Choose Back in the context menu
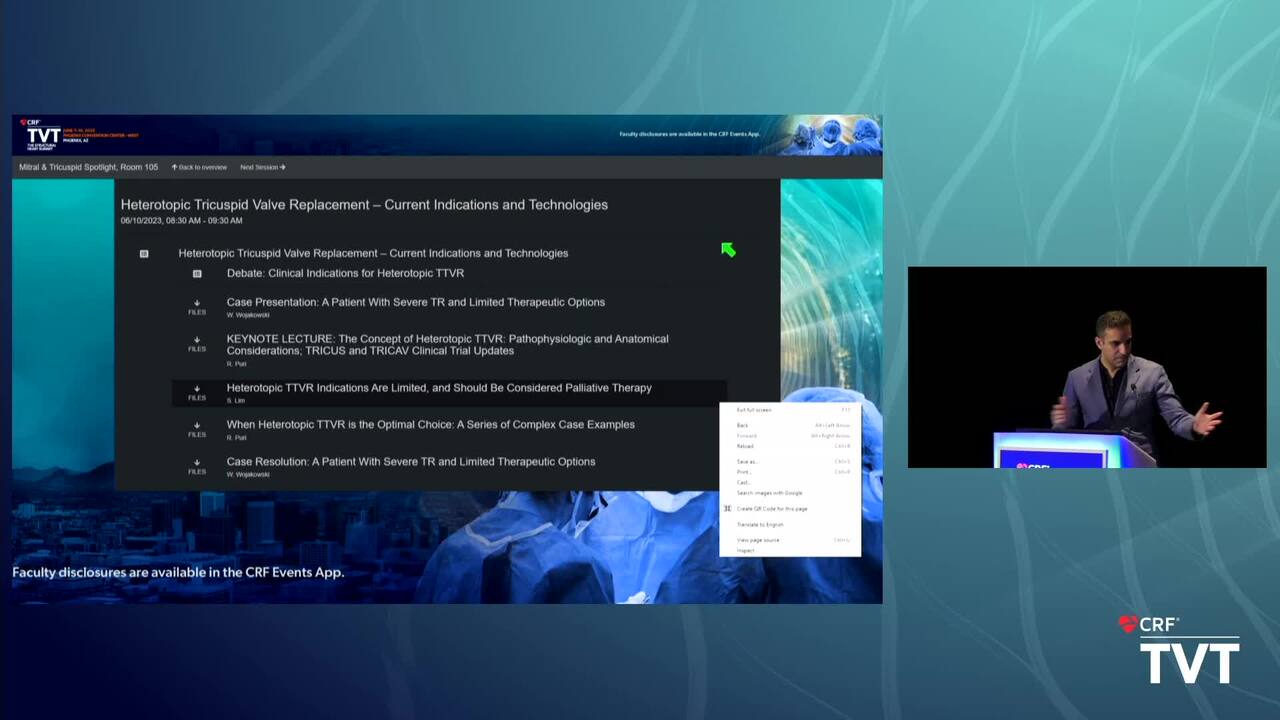 click(790, 426)
